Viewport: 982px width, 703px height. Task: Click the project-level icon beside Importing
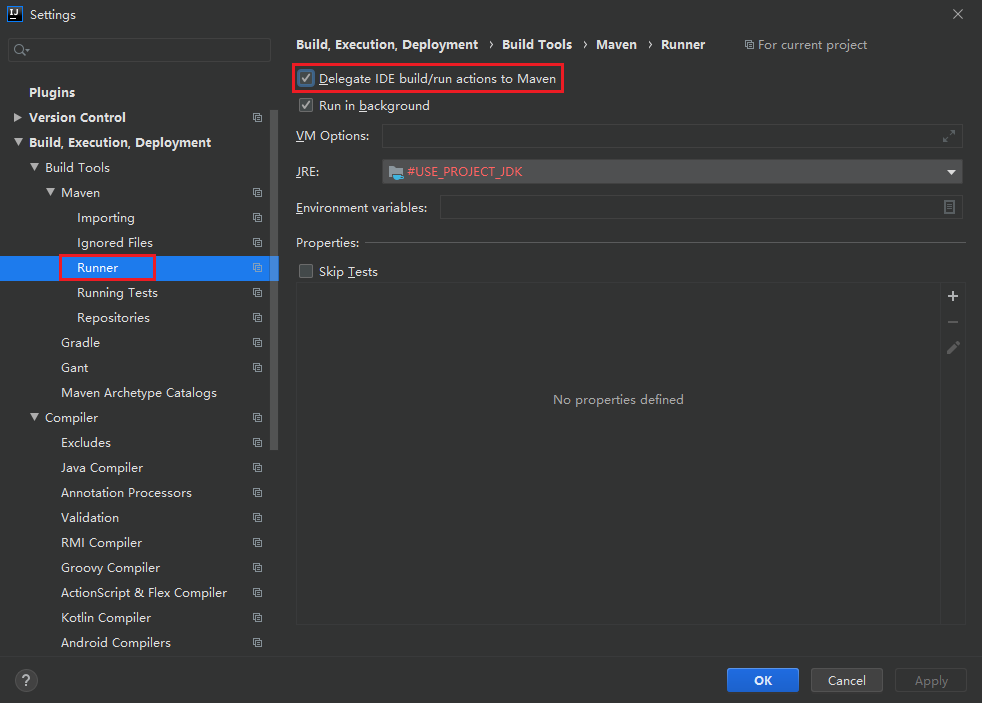(x=257, y=218)
